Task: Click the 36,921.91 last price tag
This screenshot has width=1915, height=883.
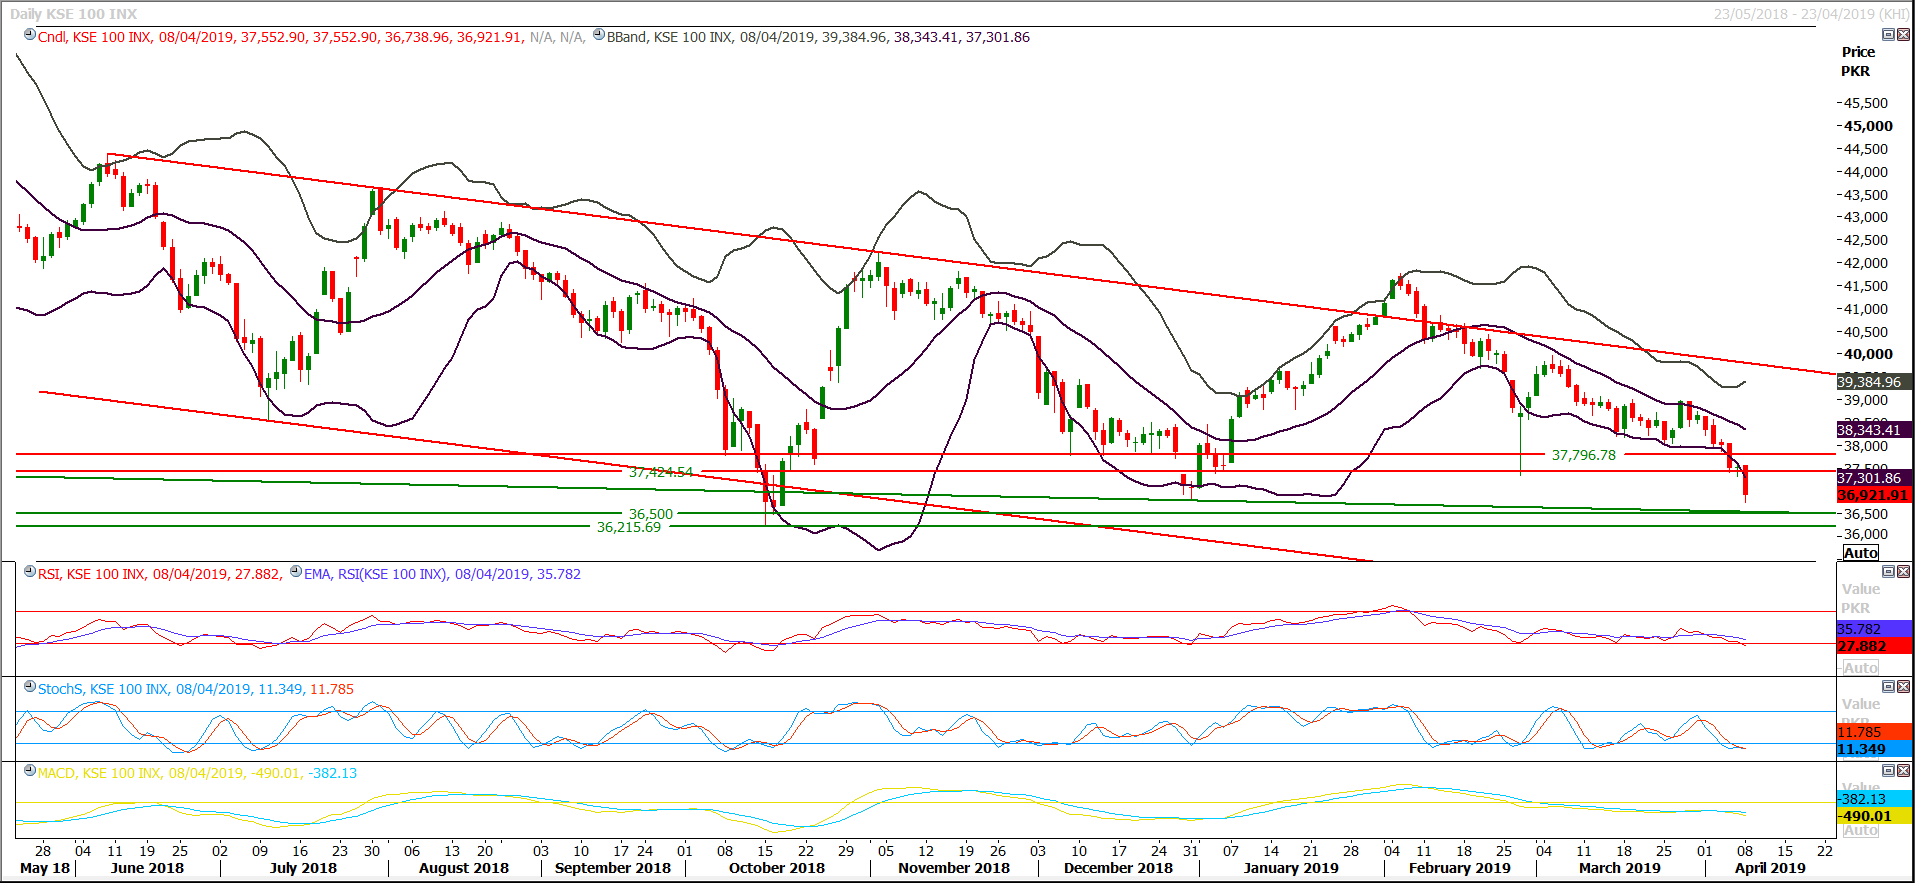Action: [1873, 495]
